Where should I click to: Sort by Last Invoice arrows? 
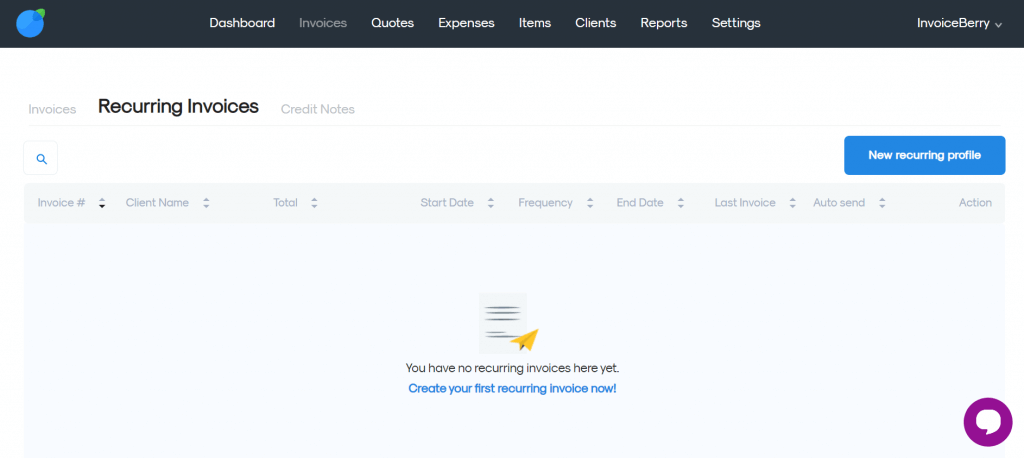click(792, 203)
